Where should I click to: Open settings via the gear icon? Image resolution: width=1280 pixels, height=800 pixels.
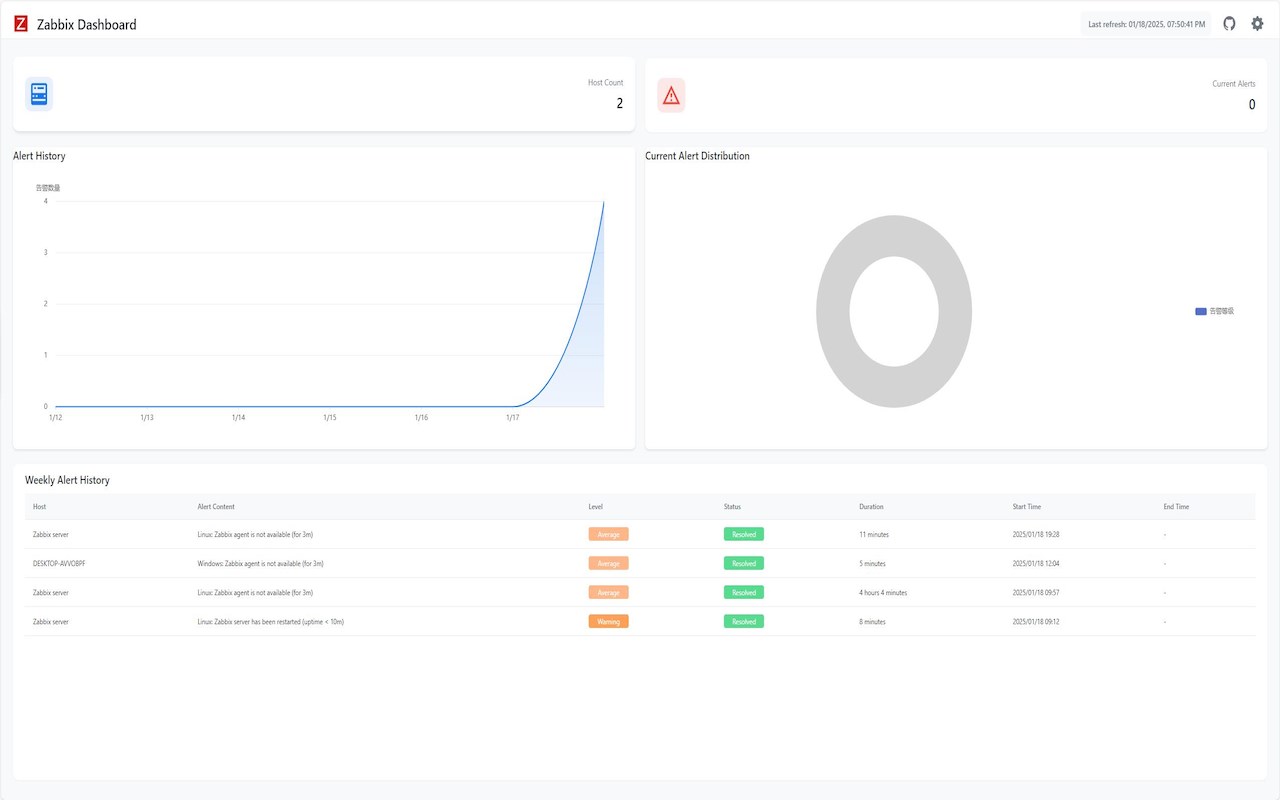[x=1258, y=23]
